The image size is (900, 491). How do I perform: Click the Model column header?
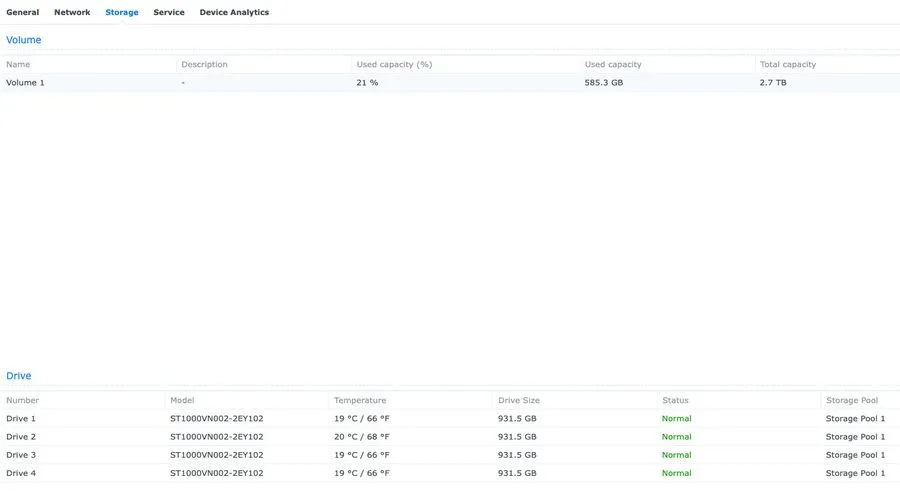(182, 400)
